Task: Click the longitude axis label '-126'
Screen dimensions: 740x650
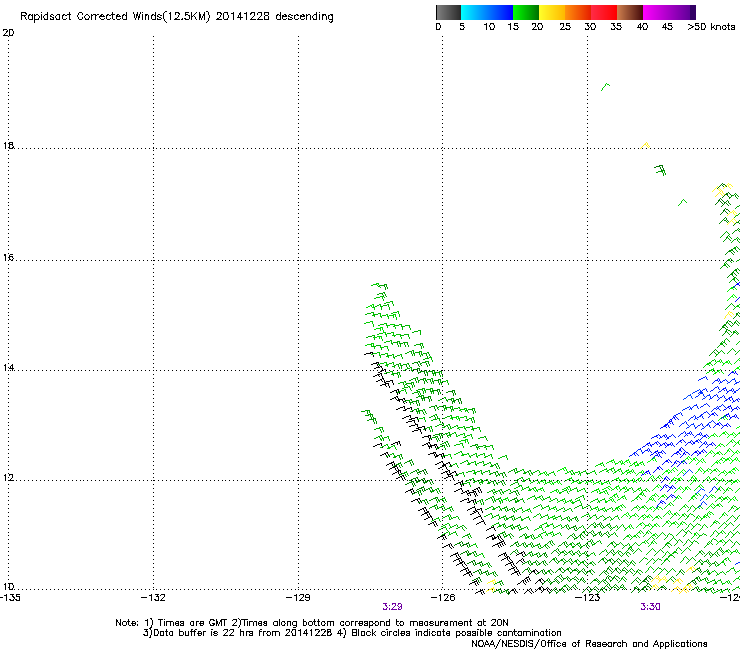Action: [443, 598]
